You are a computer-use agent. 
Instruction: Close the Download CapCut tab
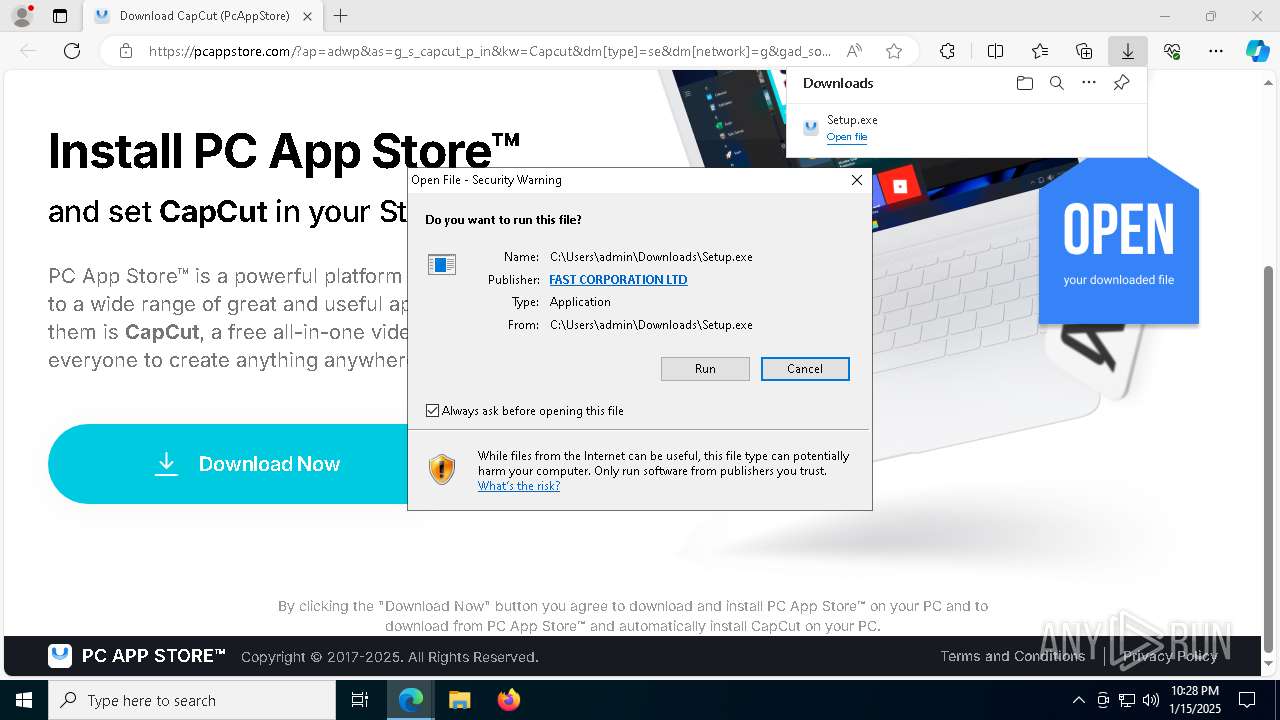[x=307, y=16]
